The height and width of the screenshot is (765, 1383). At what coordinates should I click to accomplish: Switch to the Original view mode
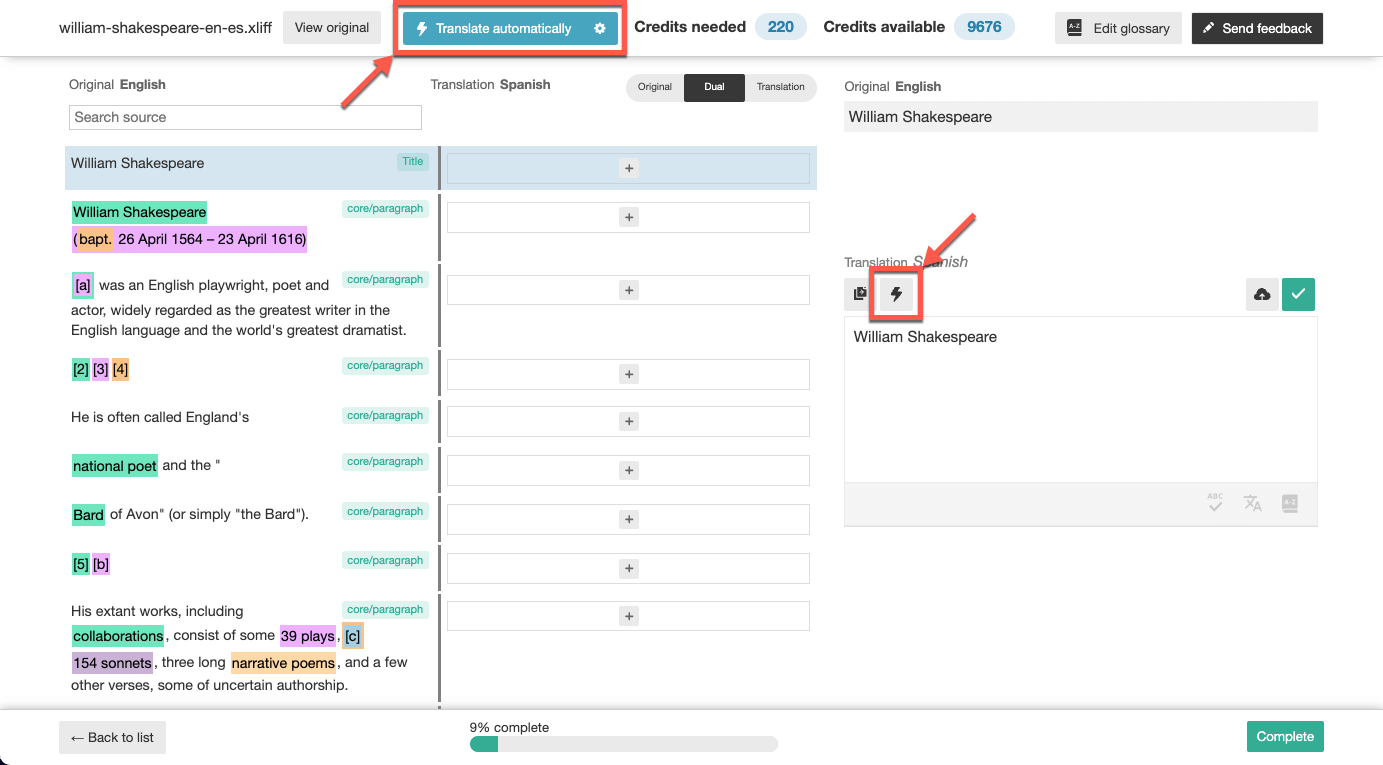[655, 87]
